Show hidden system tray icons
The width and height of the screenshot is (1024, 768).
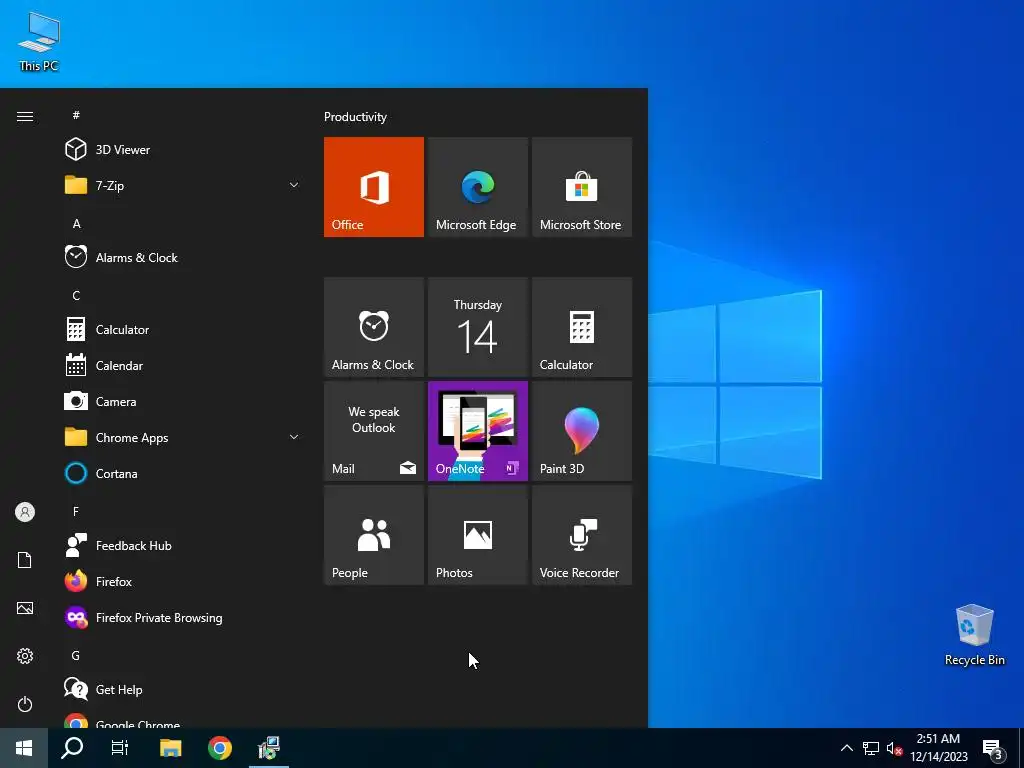(x=846, y=748)
